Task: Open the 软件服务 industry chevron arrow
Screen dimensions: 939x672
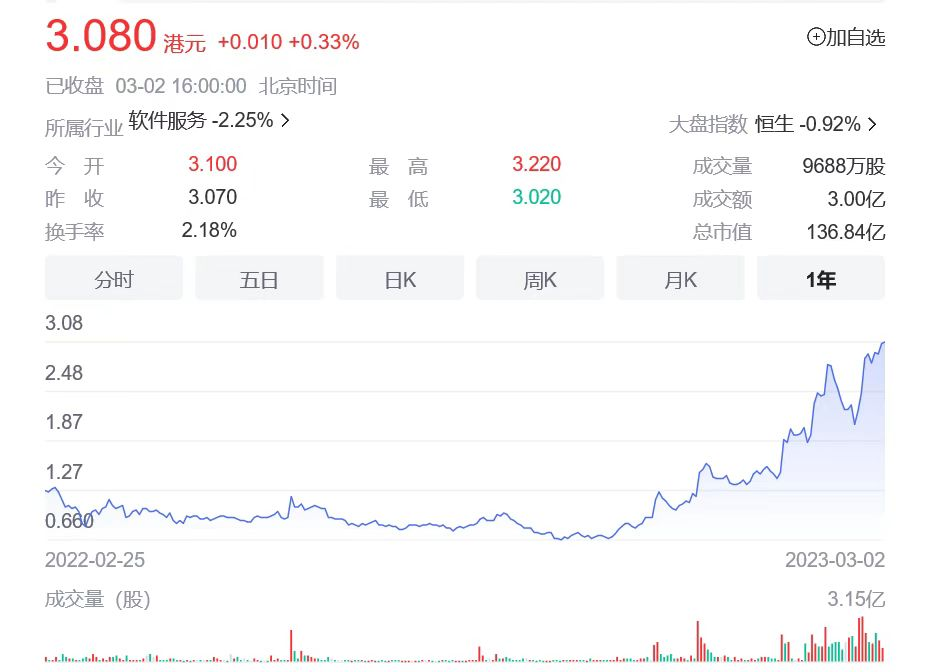Action: (x=286, y=120)
